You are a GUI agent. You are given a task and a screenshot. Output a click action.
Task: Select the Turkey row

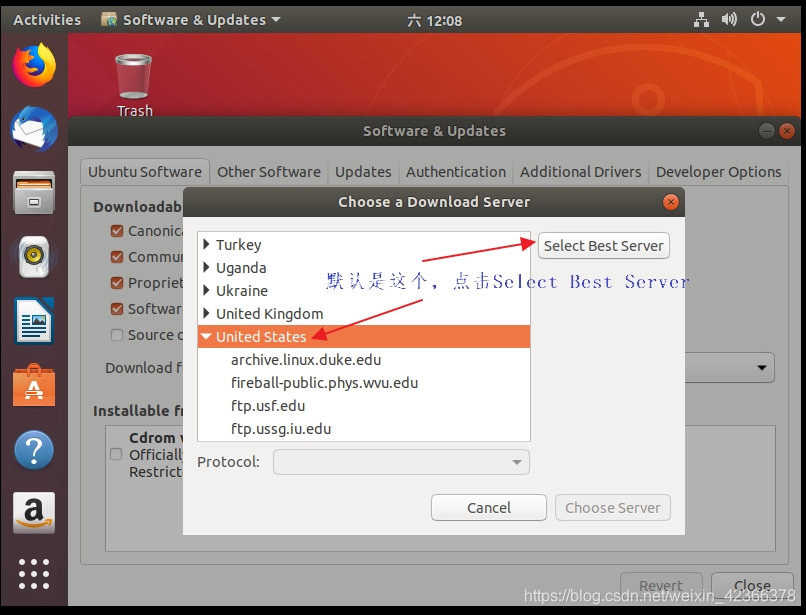(x=364, y=244)
